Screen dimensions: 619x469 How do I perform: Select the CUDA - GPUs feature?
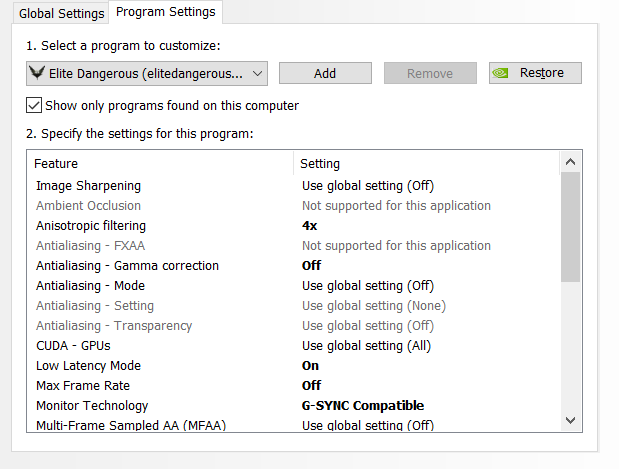pyautogui.click(x=73, y=345)
